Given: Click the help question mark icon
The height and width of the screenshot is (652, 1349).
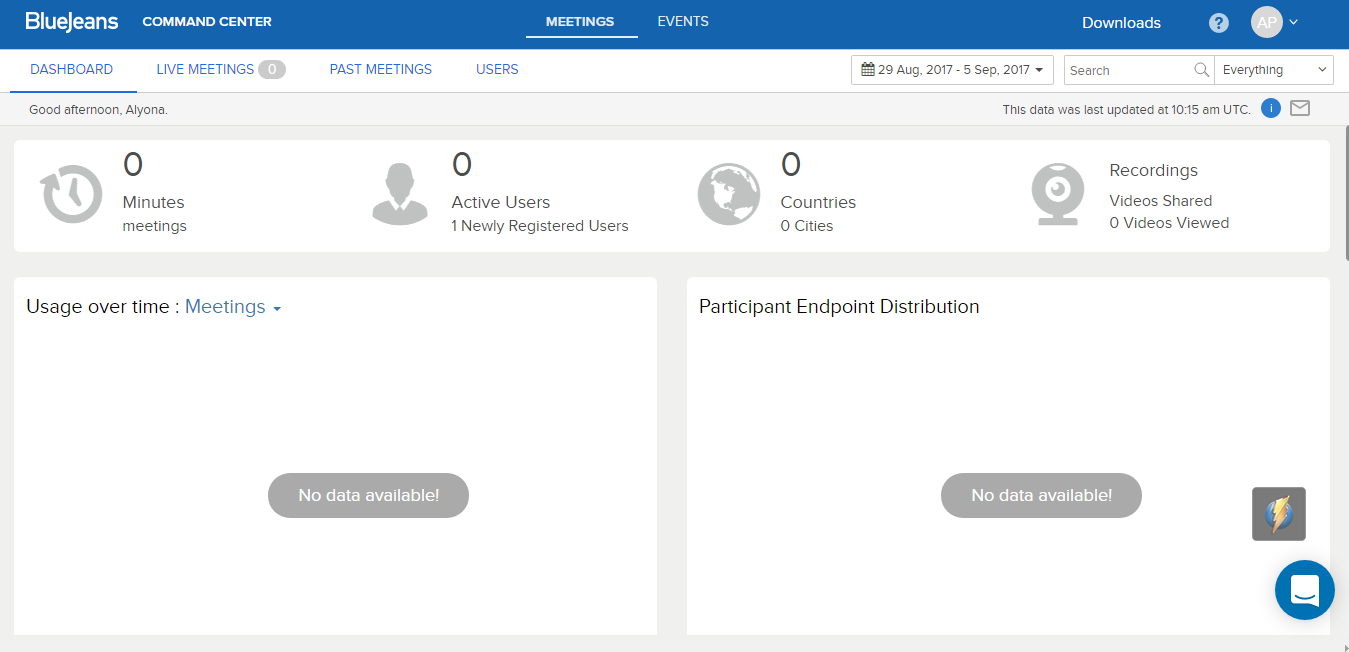Looking at the screenshot, I should click(x=1218, y=23).
